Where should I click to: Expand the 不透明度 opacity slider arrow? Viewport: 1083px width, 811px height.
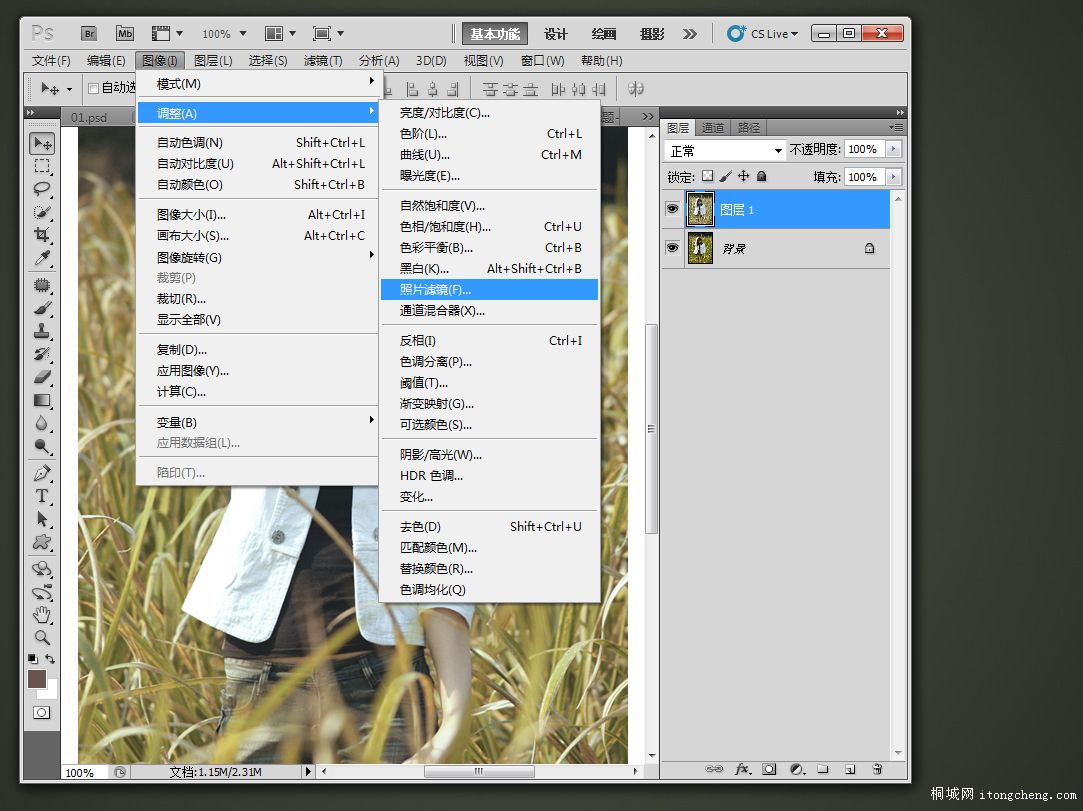tap(893, 149)
